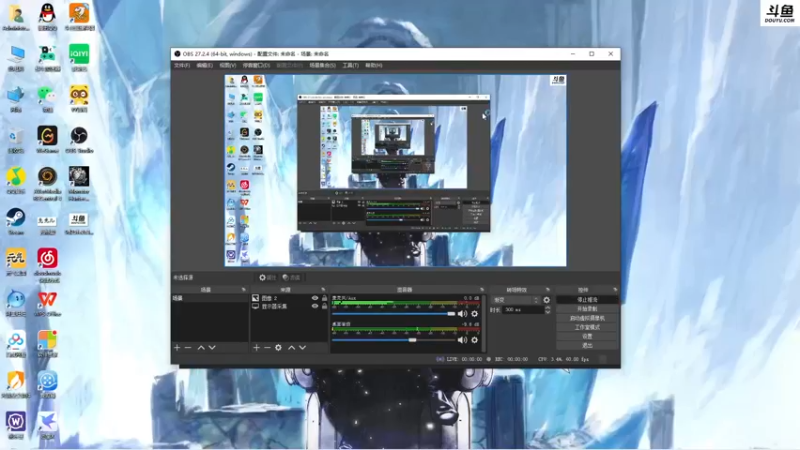800x450 pixels.
Task: Toggle lock on Display Capture source
Action: (x=324, y=306)
